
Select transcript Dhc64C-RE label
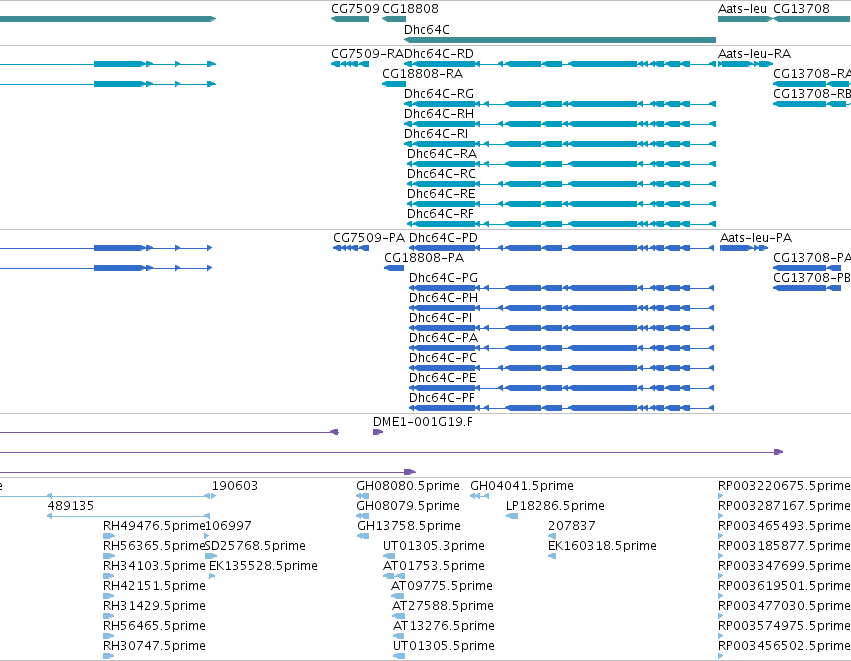pyautogui.click(x=441, y=194)
